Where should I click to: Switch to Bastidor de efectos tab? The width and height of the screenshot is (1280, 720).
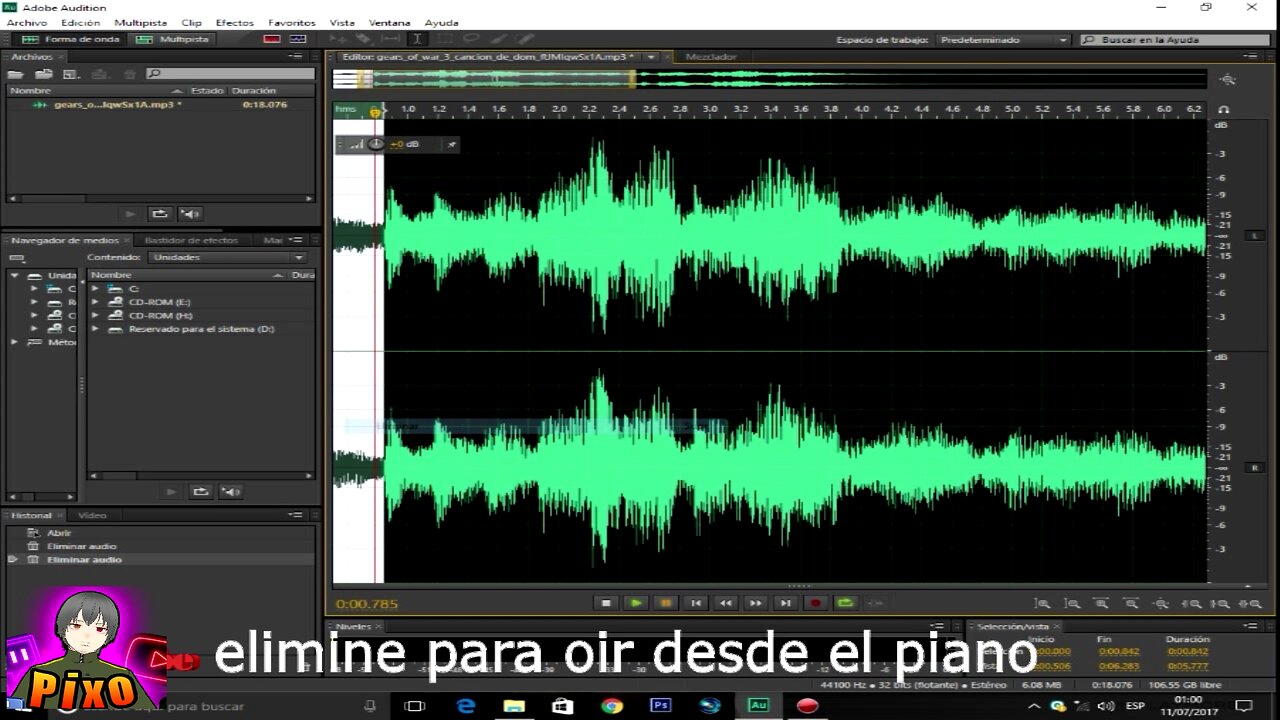(191, 240)
